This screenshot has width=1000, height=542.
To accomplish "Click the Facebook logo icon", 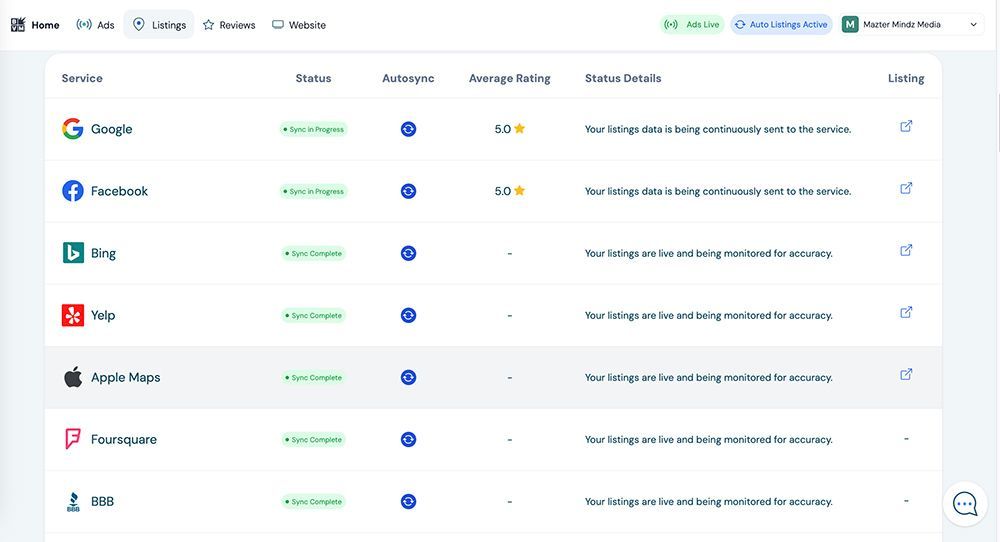I will click(x=73, y=191).
